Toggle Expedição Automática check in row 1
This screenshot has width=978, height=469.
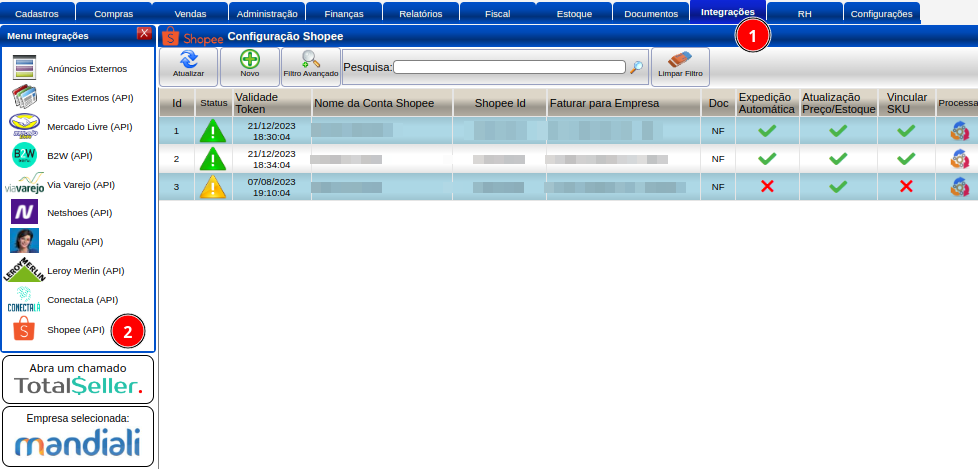(x=767, y=131)
